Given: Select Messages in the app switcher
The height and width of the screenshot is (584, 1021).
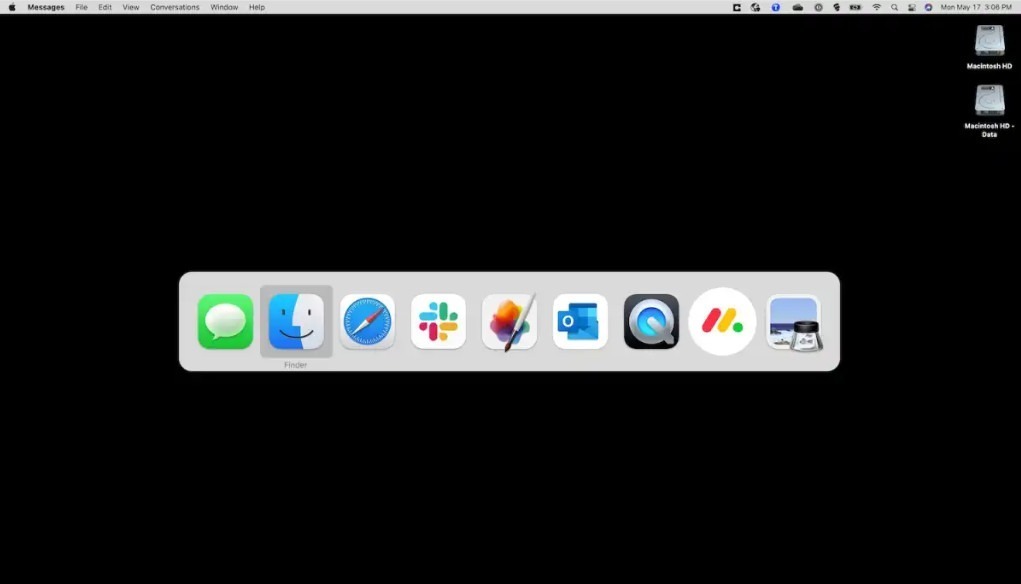Looking at the screenshot, I should point(225,322).
